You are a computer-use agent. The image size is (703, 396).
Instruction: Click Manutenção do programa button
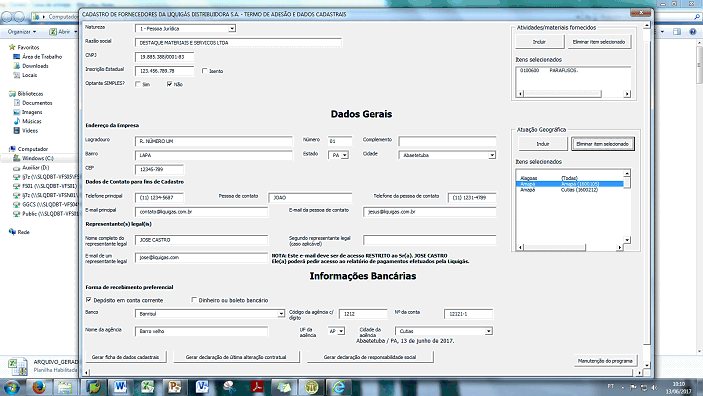point(605,361)
